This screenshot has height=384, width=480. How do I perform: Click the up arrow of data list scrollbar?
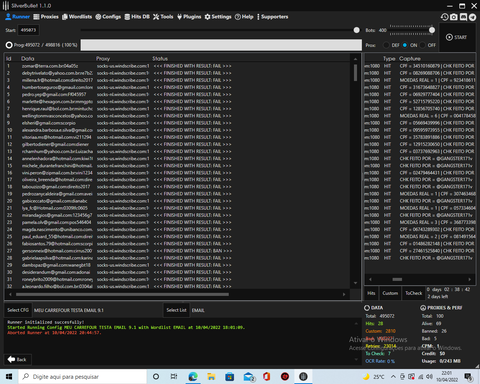pyautogui.click(x=355, y=59)
